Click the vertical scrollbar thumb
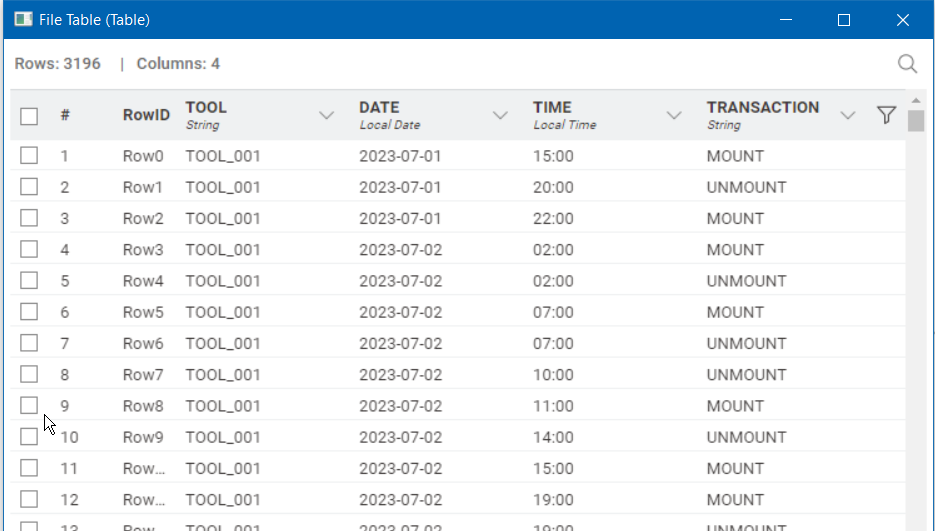Screen dimensions: 935x531 coord(916,122)
